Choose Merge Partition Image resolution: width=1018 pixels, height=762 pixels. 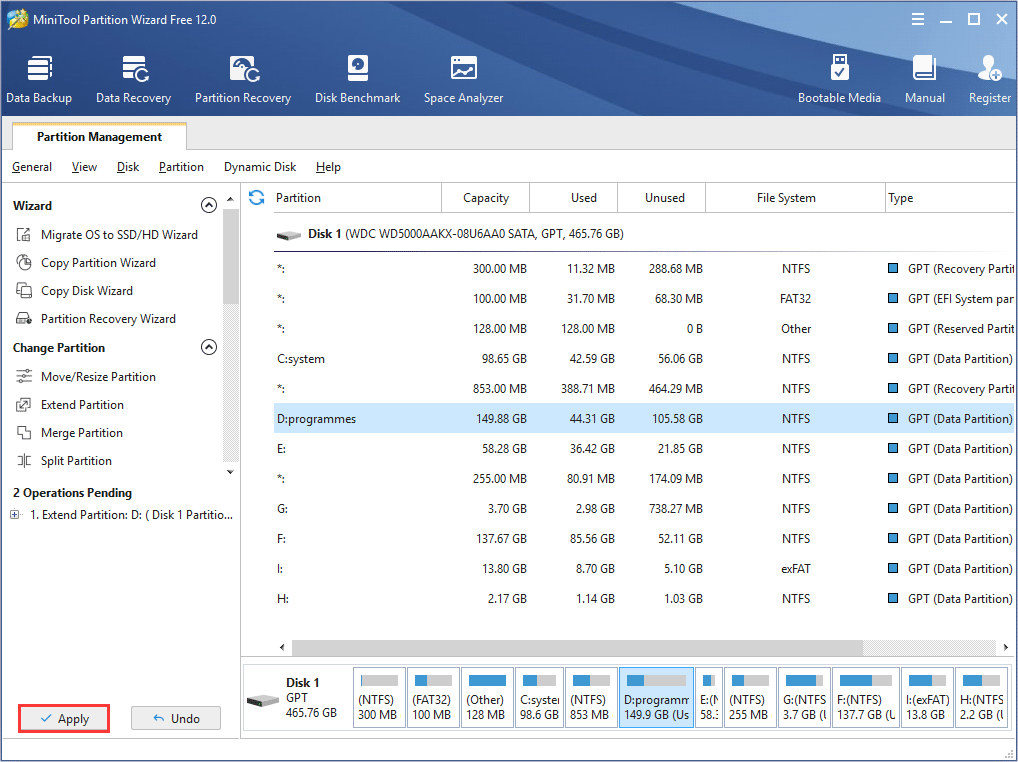[x=69, y=432]
